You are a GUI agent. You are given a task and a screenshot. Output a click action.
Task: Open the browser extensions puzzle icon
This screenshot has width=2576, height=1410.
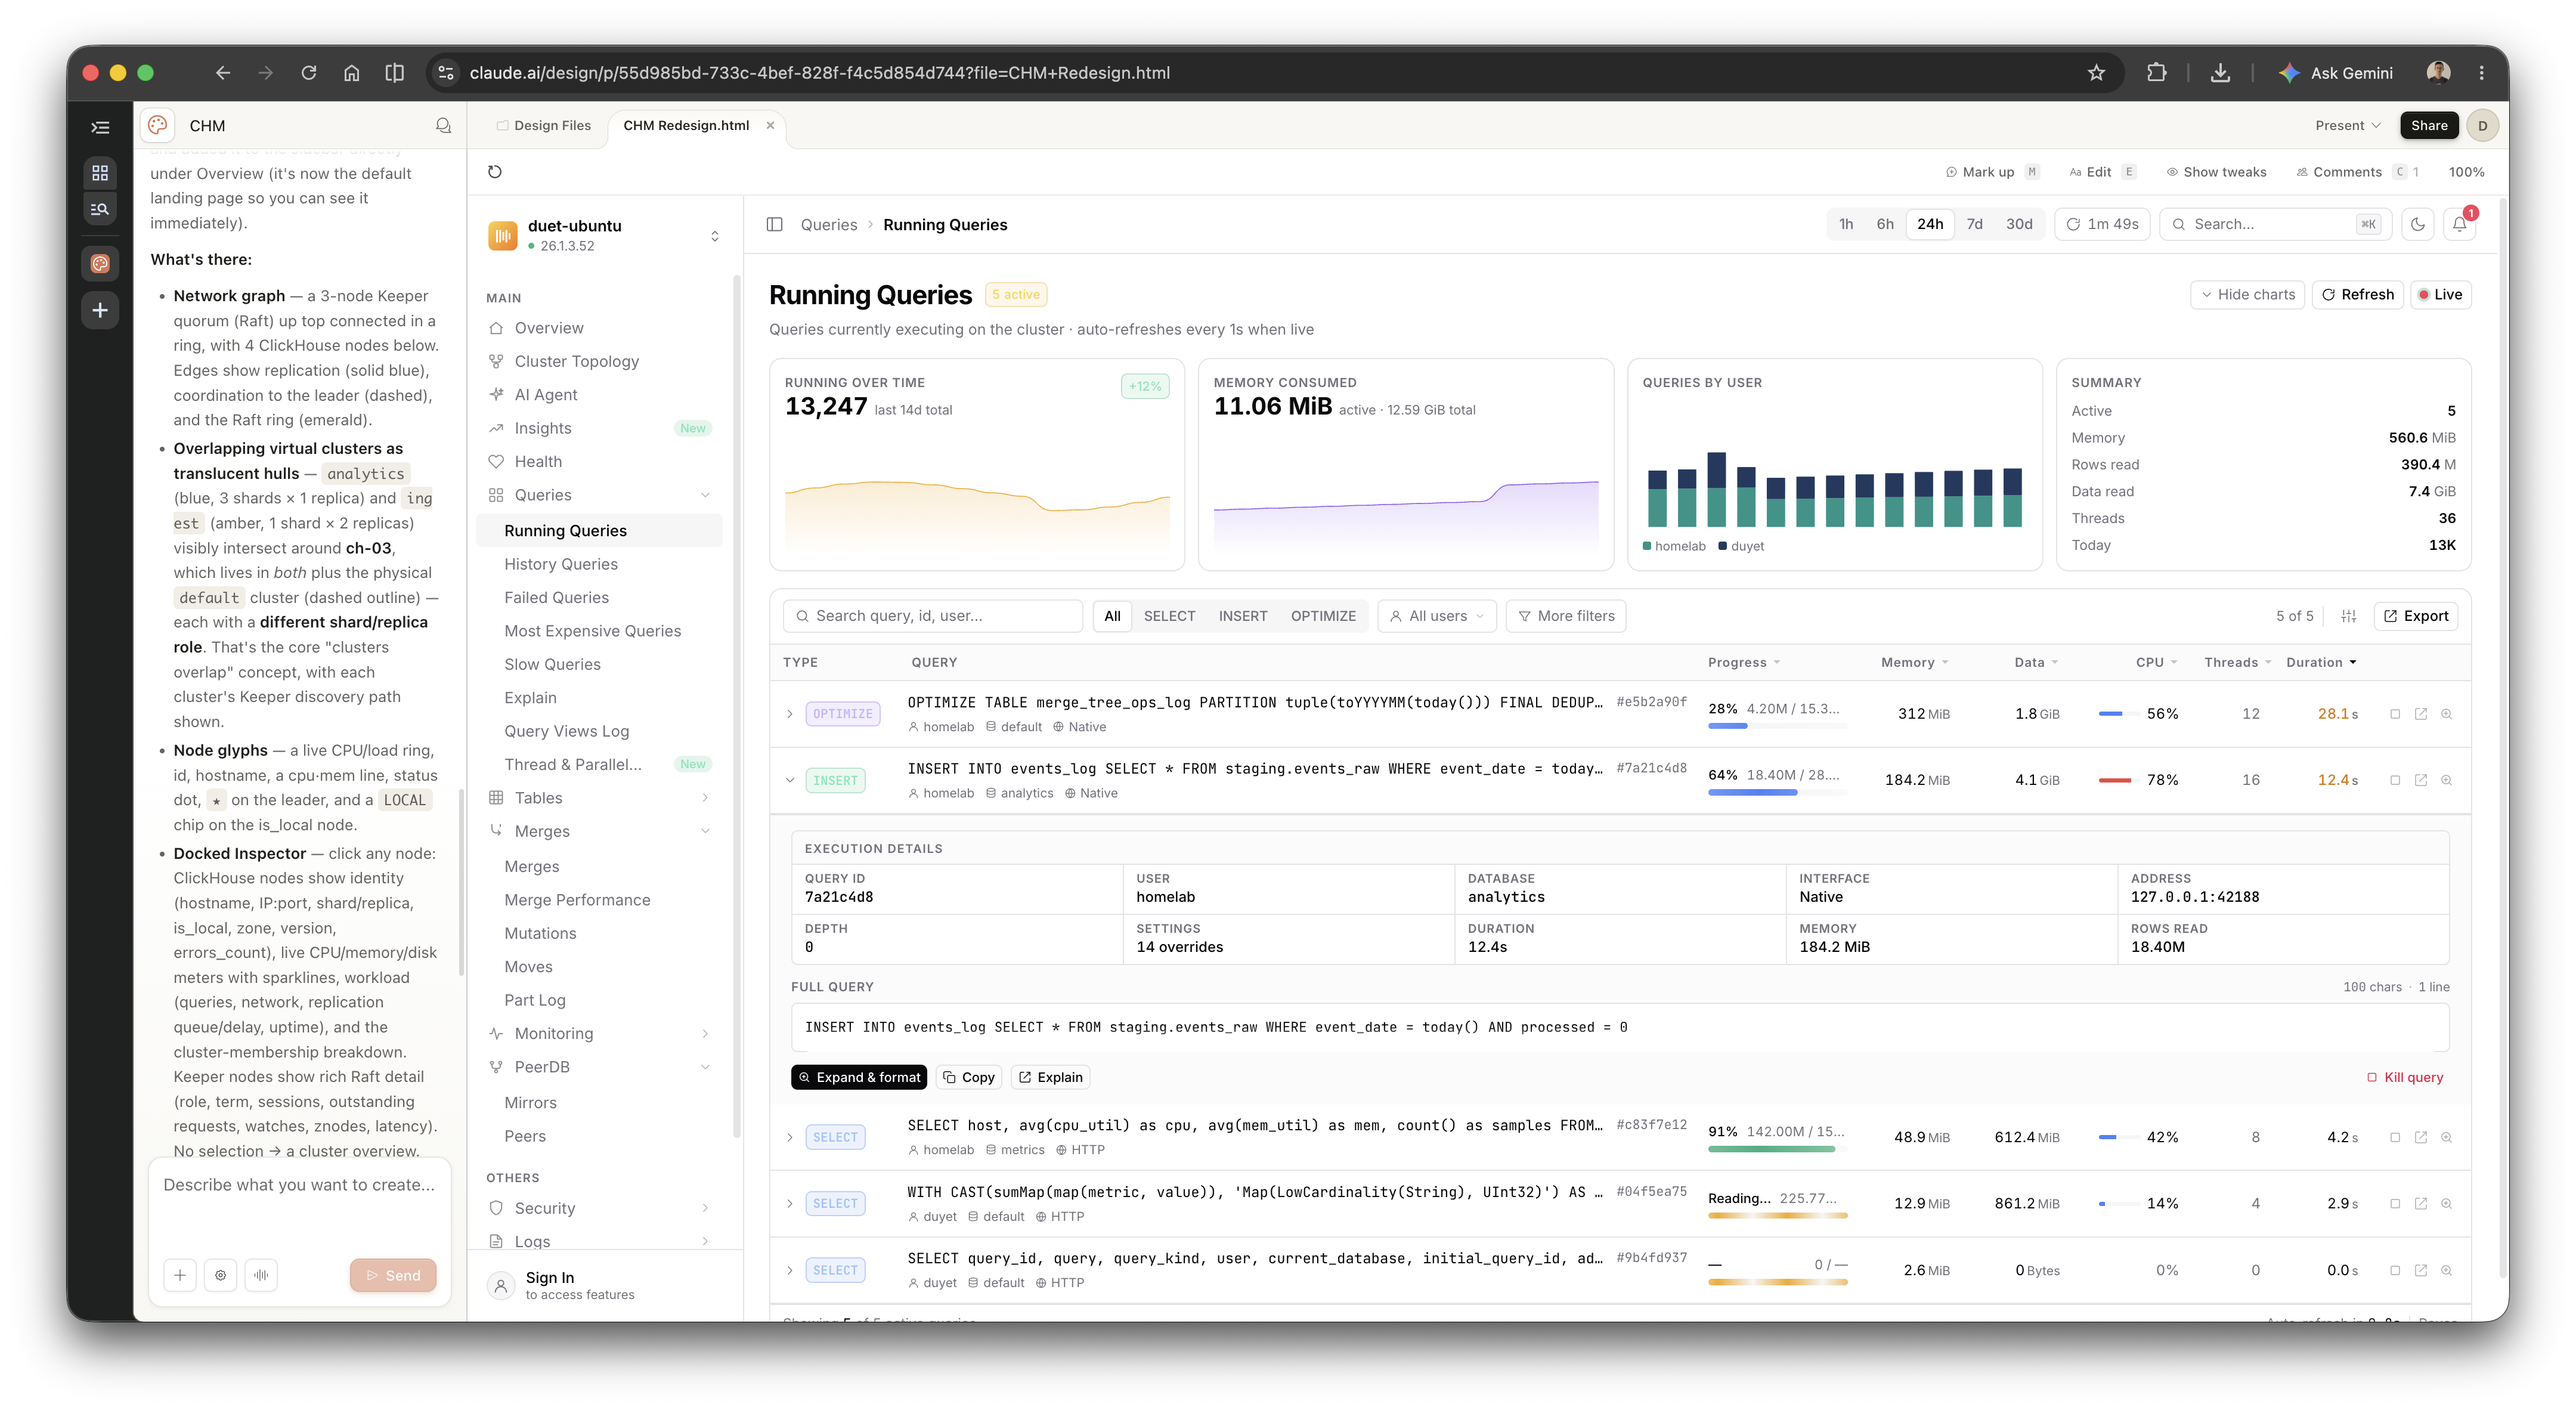pos(2157,73)
